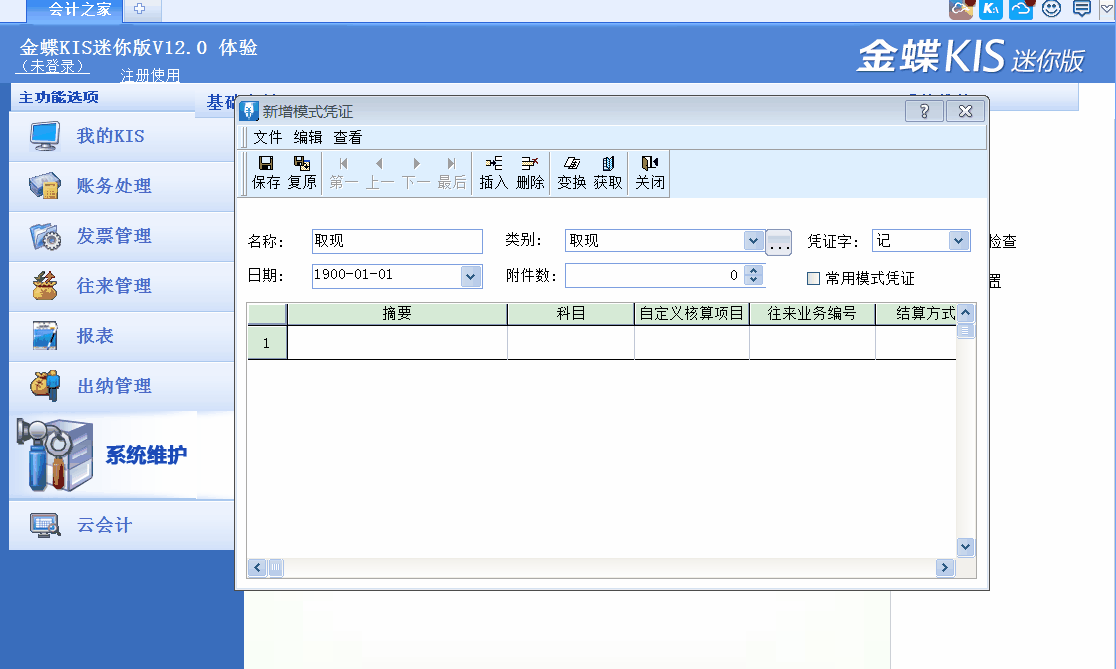Expand the 日期 date picker dropdown
The width and height of the screenshot is (1116, 669).
471,276
